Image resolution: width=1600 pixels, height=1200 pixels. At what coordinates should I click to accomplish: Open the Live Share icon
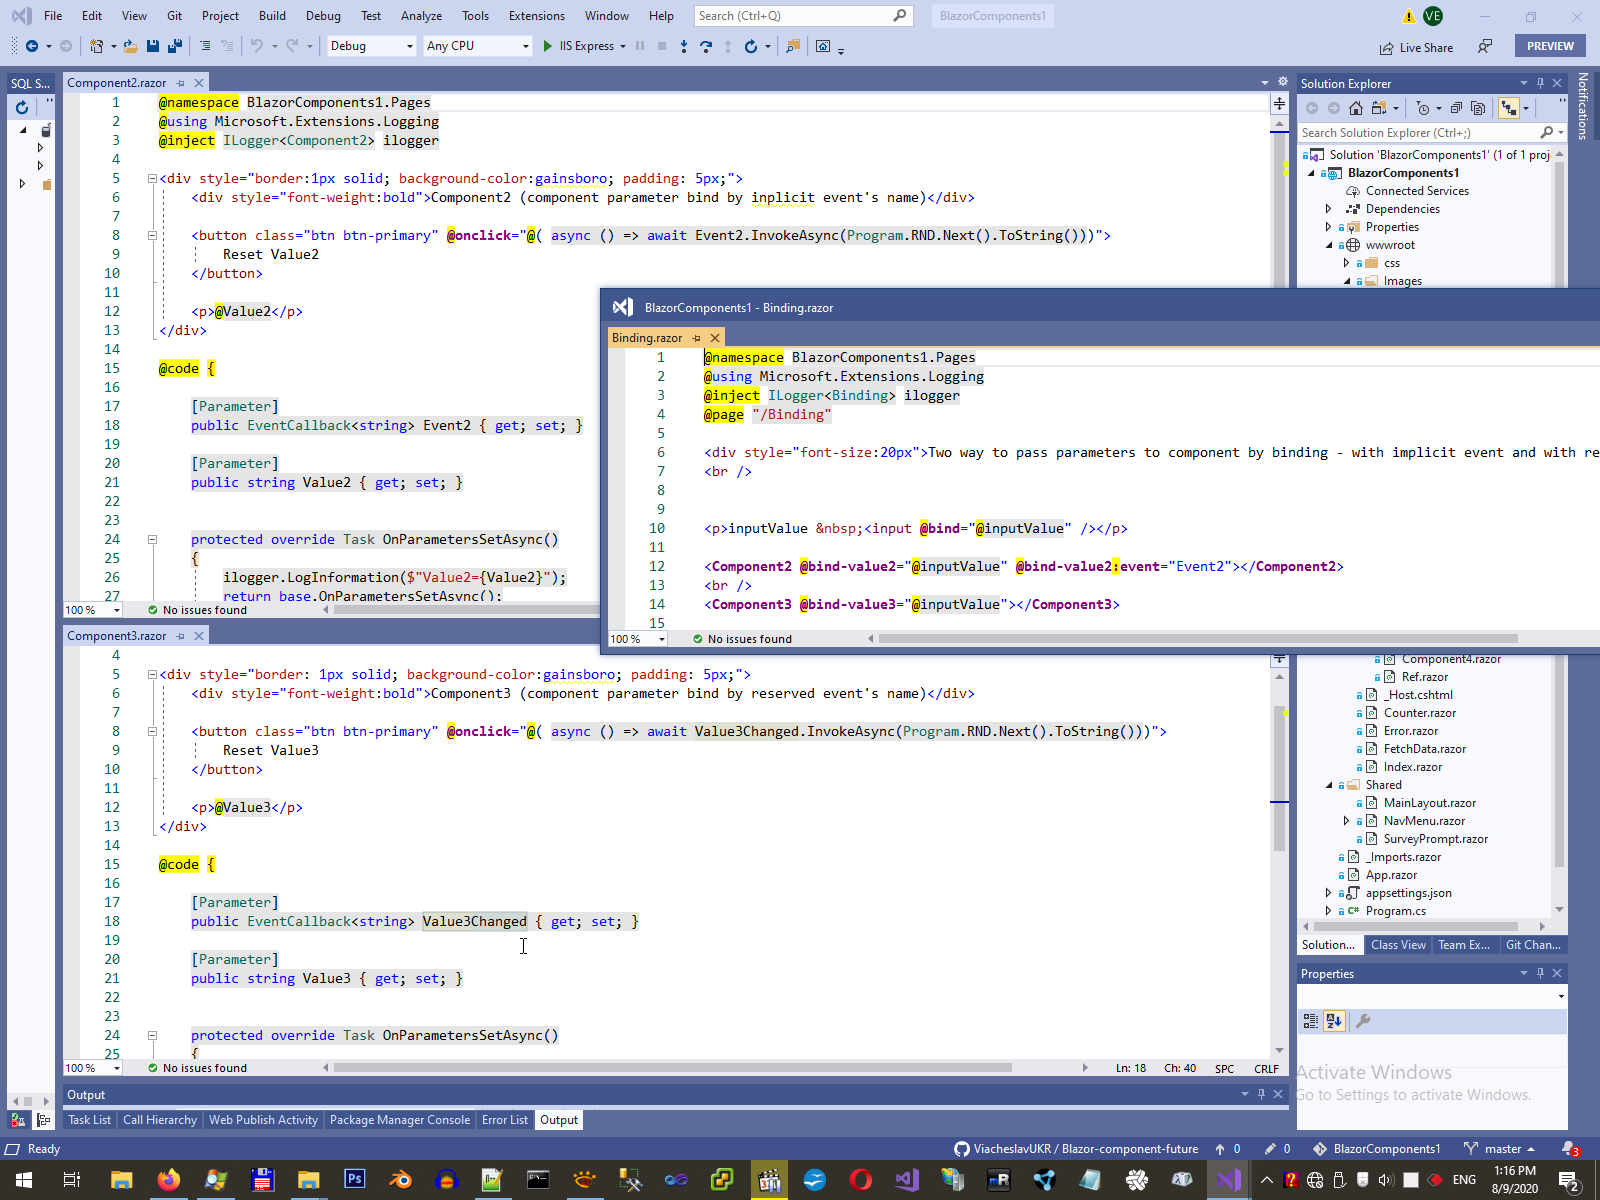click(x=1386, y=48)
